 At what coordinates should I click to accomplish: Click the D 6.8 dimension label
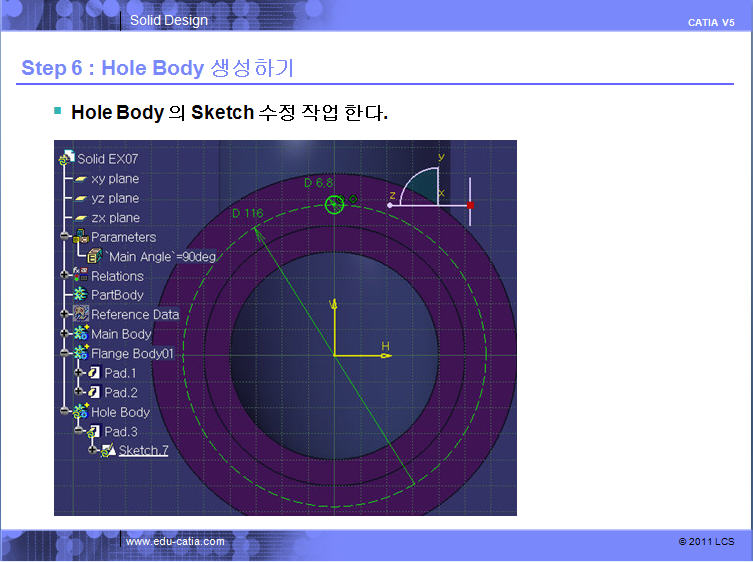[x=319, y=183]
